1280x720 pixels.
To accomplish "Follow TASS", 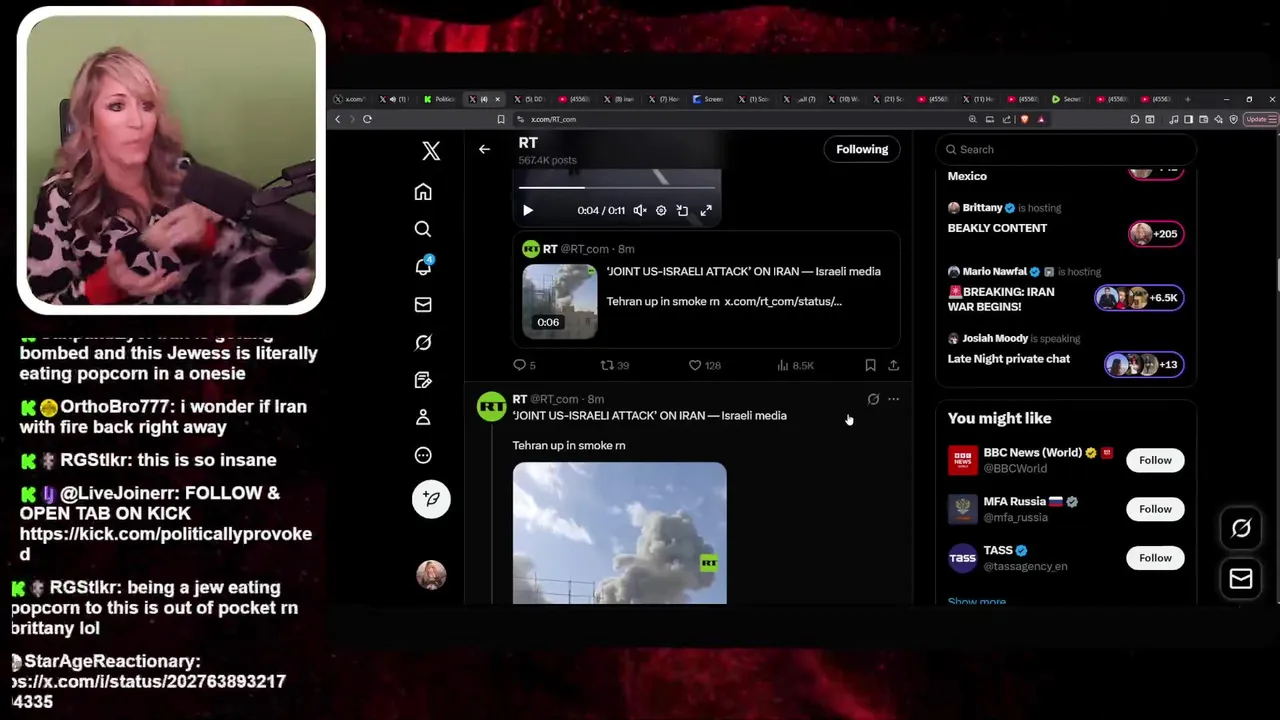I will pos(1155,558).
